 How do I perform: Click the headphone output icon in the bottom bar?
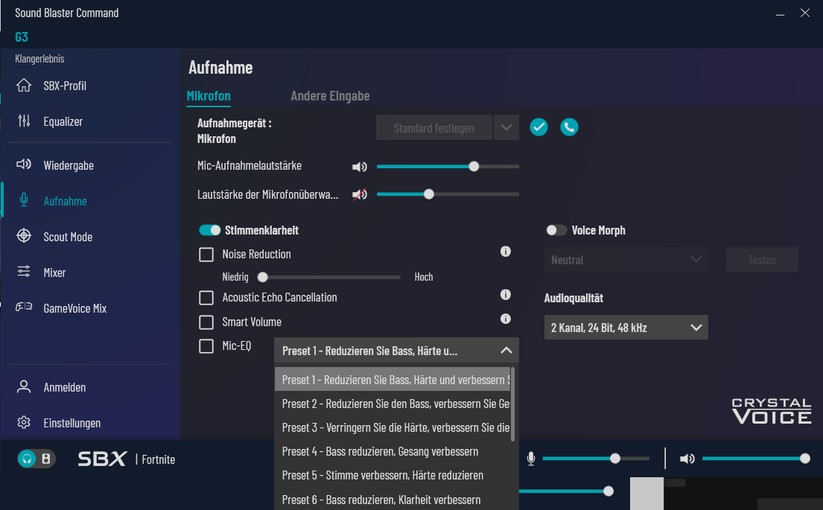(28, 459)
